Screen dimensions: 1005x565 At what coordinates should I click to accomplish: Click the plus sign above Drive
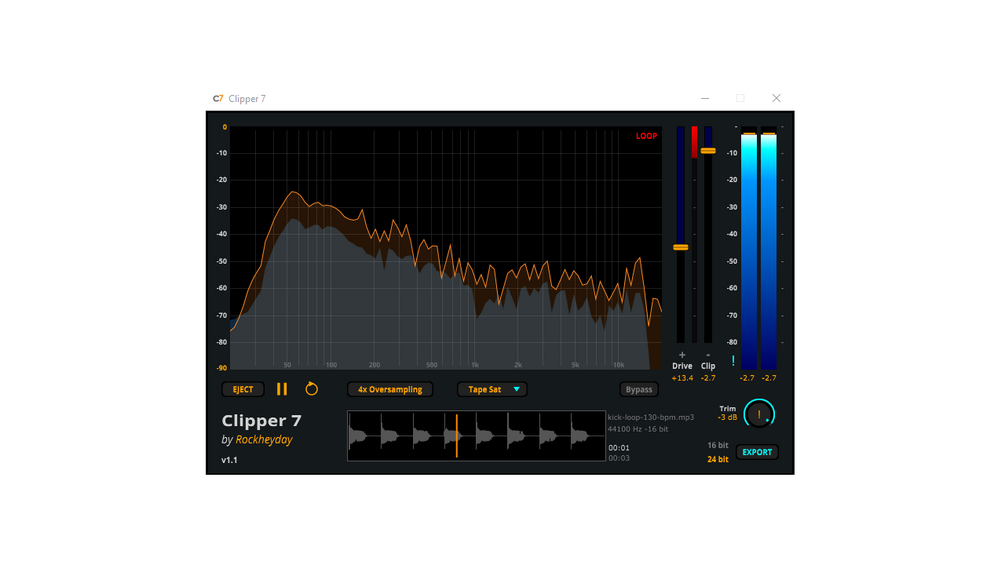(x=682, y=355)
